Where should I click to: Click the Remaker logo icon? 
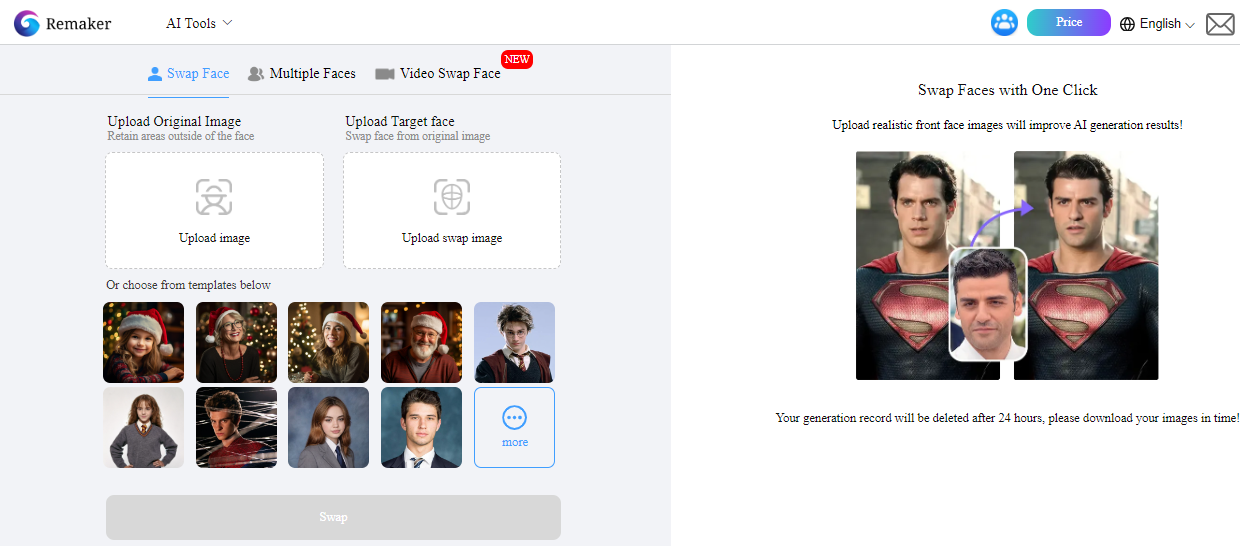(27, 23)
